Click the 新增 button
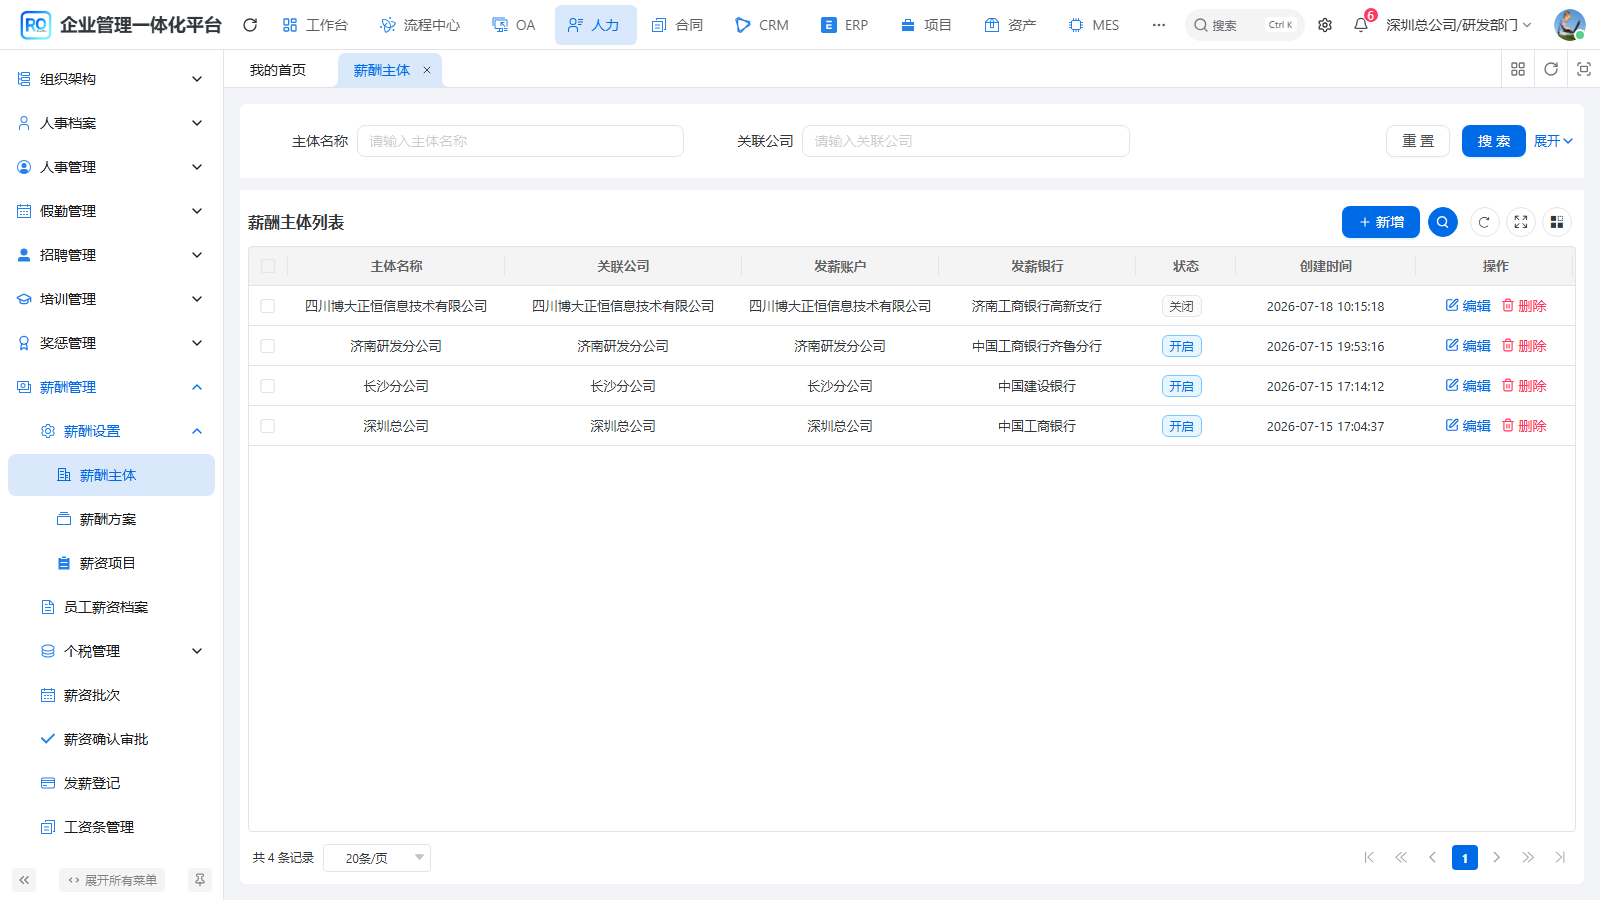 tap(1381, 222)
